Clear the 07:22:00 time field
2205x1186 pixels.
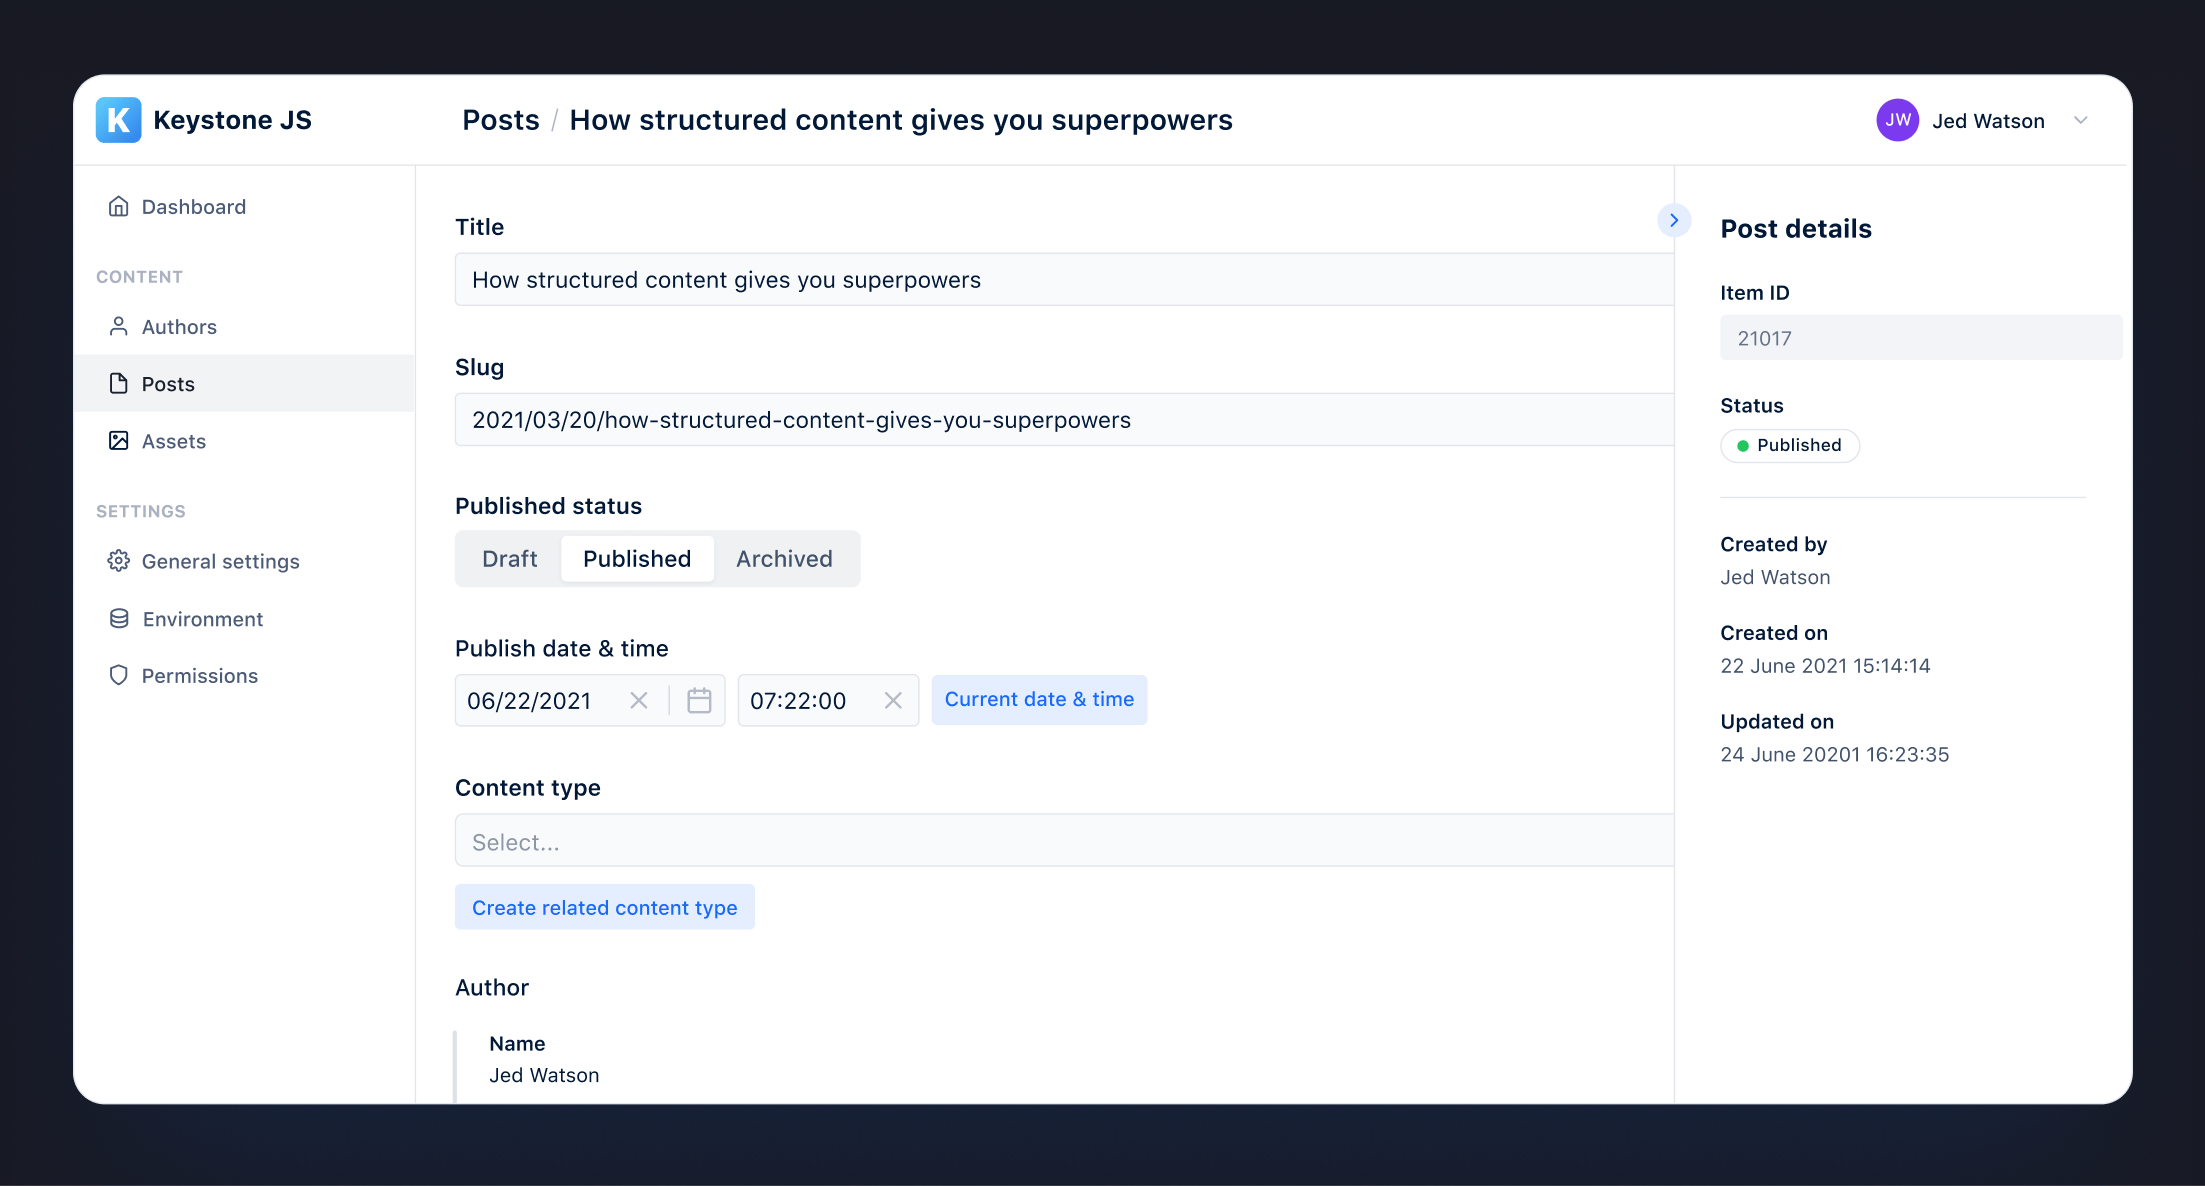(892, 700)
